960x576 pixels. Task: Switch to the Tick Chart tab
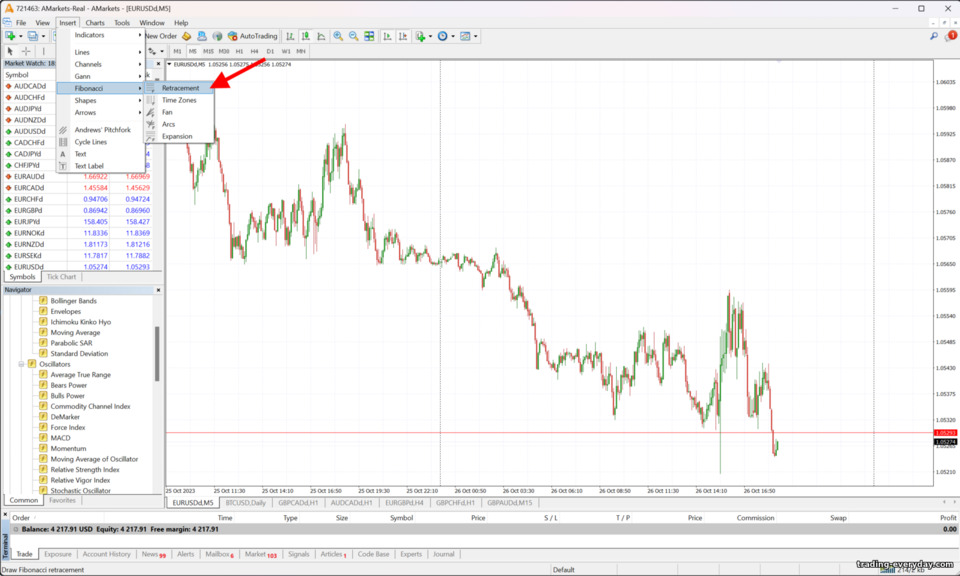click(x=61, y=277)
